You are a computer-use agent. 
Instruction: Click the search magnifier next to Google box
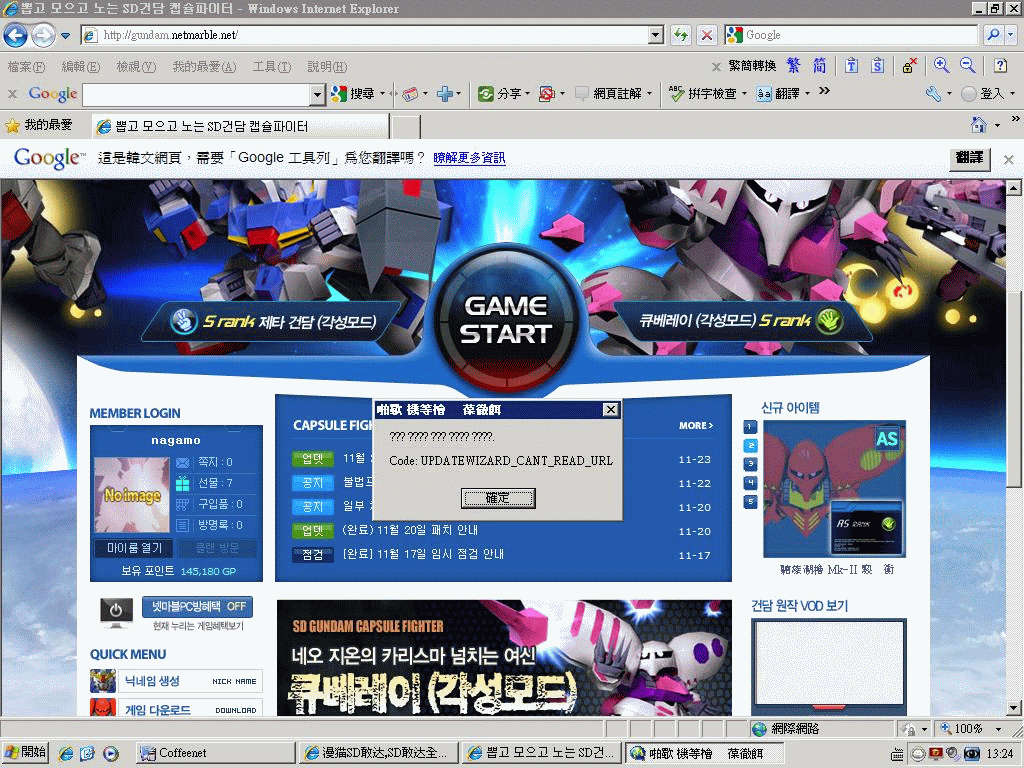(993, 35)
